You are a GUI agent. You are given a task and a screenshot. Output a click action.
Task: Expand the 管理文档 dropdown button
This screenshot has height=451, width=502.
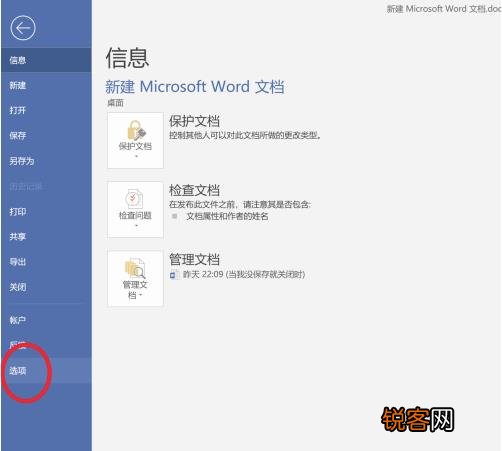[x=135, y=279]
